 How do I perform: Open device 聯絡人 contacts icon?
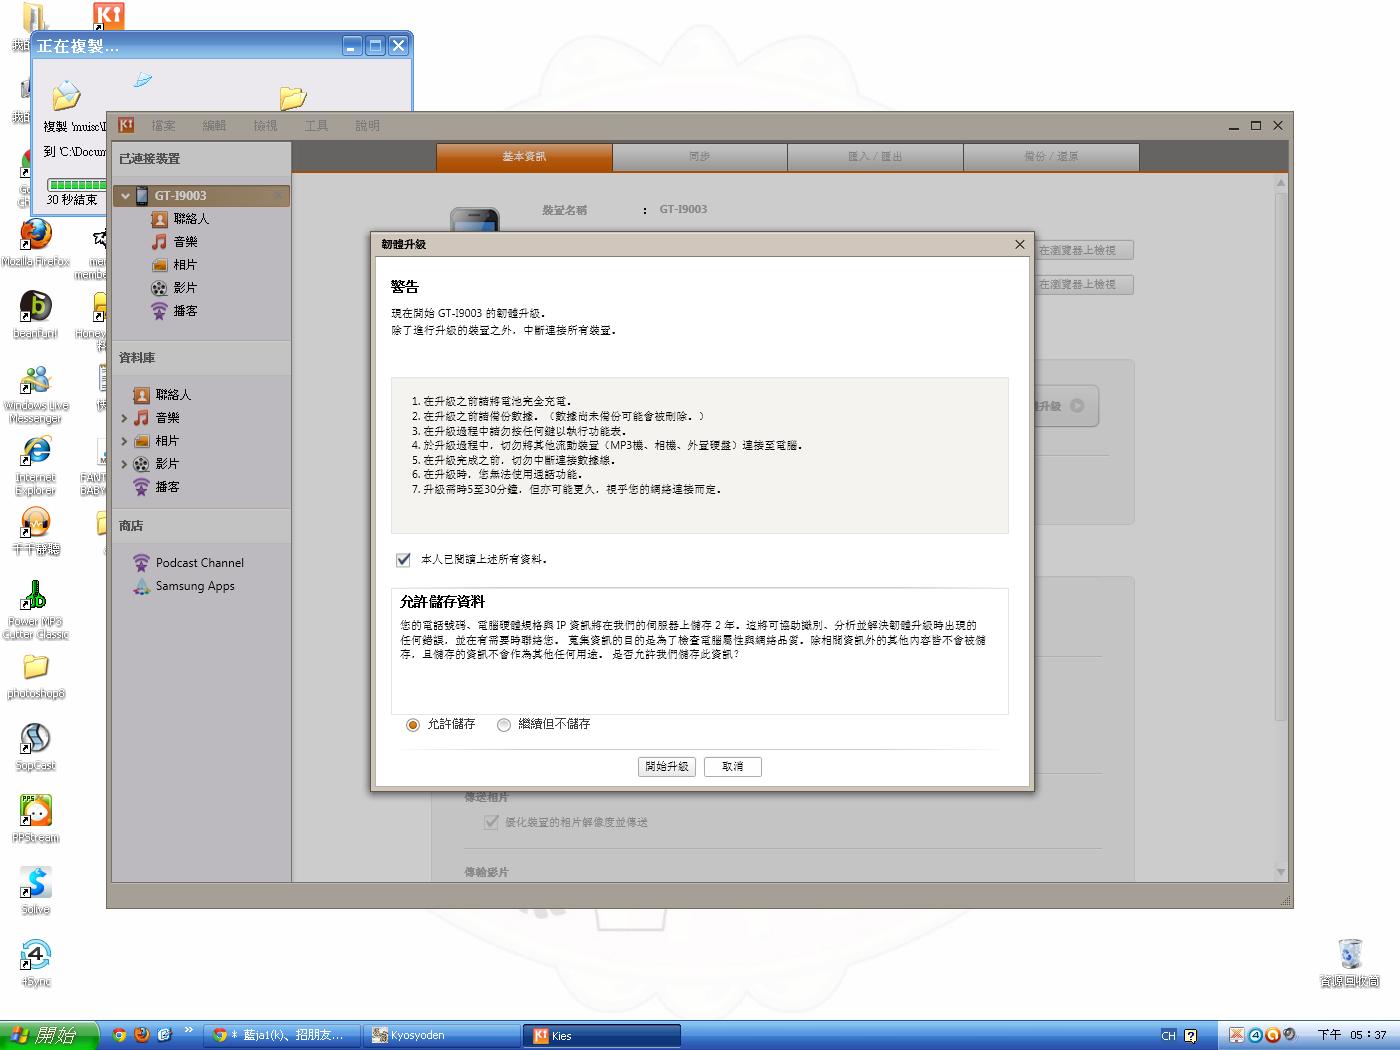click(x=159, y=219)
